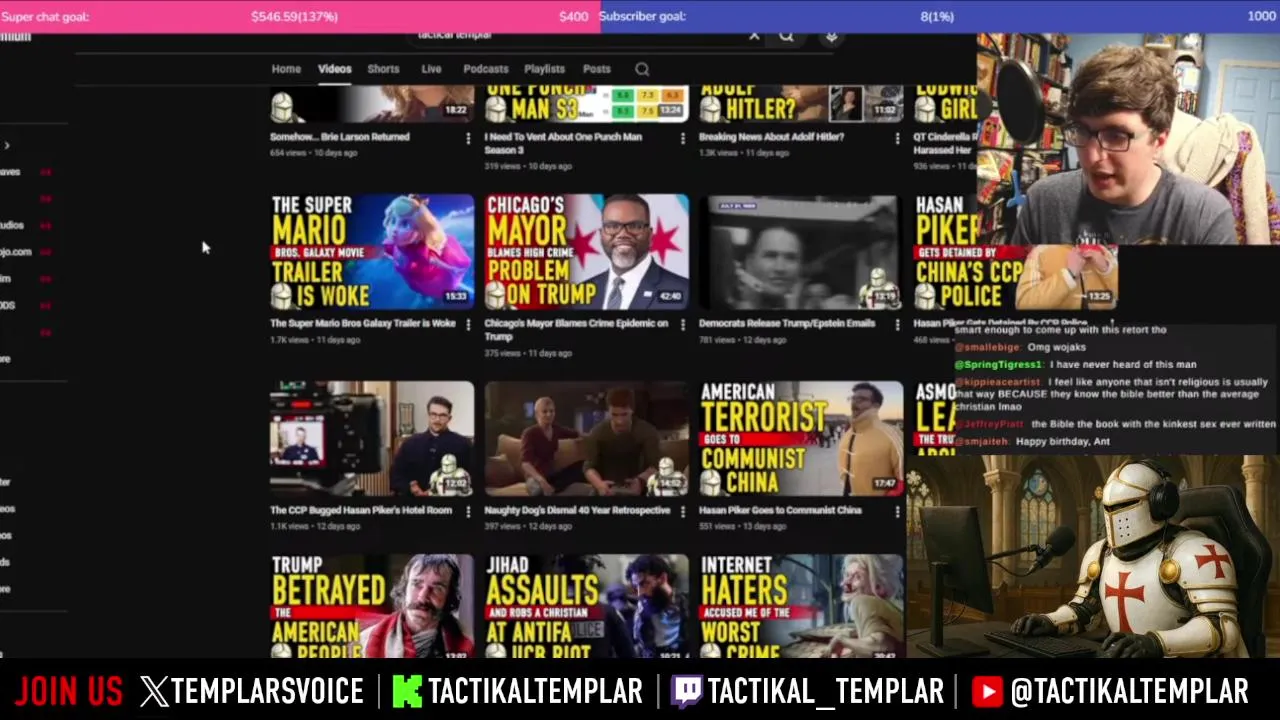Open the Posts tab
Image resolution: width=1280 pixels, height=720 pixels.
[x=597, y=69]
